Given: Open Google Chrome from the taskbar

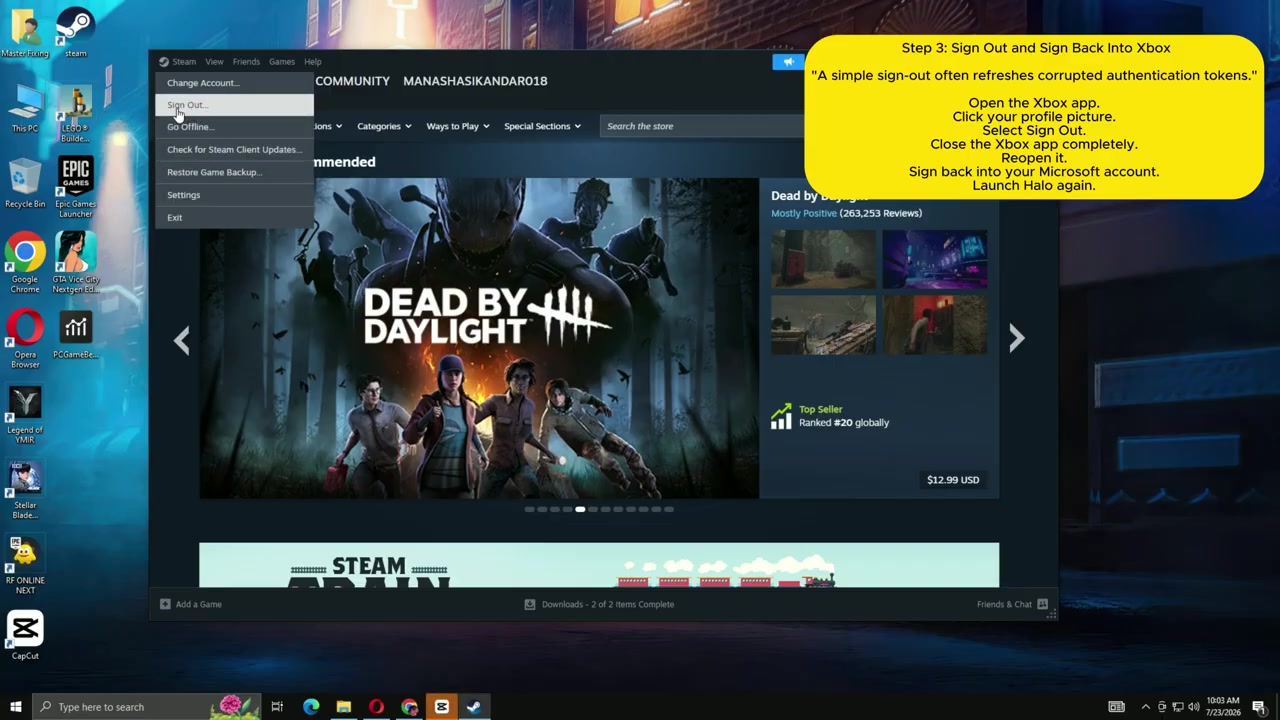Looking at the screenshot, I should 409,707.
